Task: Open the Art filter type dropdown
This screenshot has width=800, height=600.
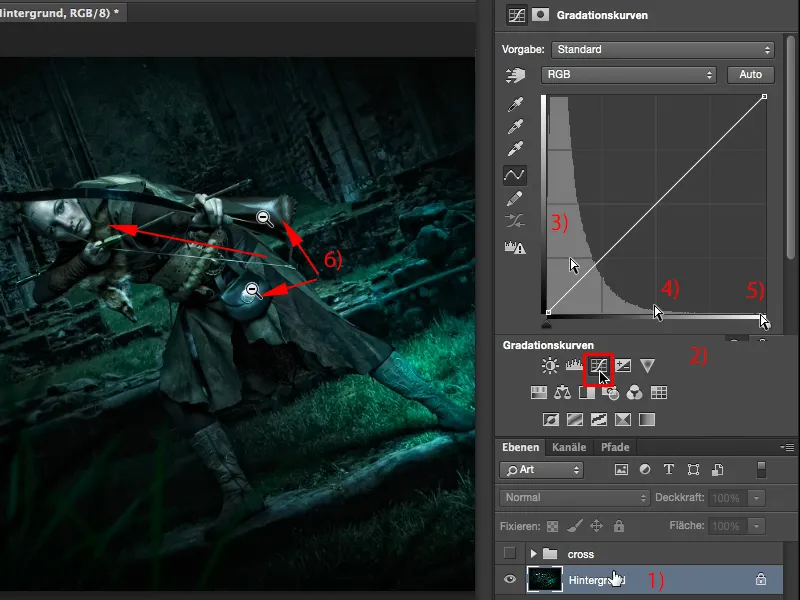Action: coord(541,470)
